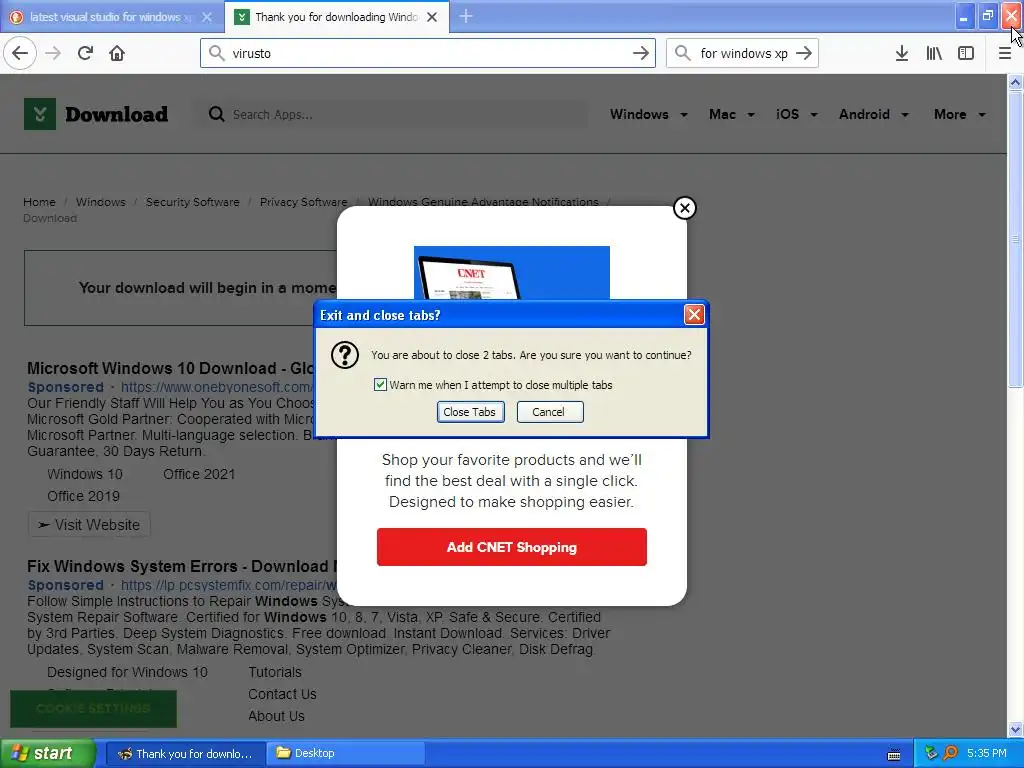
Task: Click the page scrollbar up arrow
Action: click(1016, 82)
